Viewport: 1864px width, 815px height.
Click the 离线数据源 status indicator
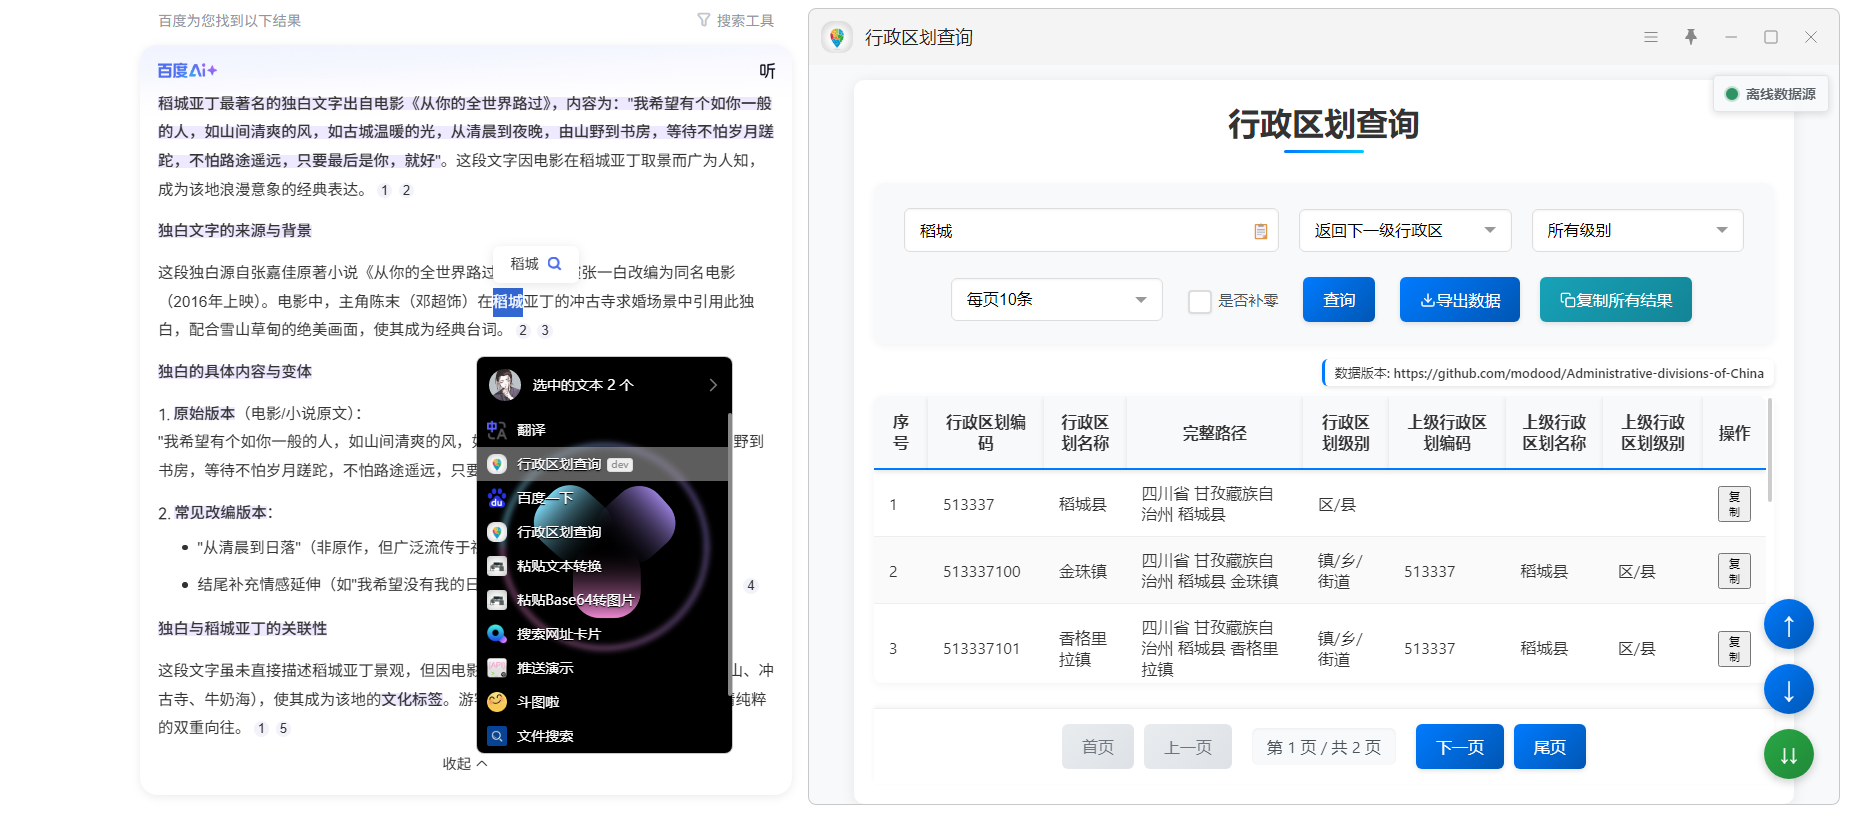(x=1771, y=94)
